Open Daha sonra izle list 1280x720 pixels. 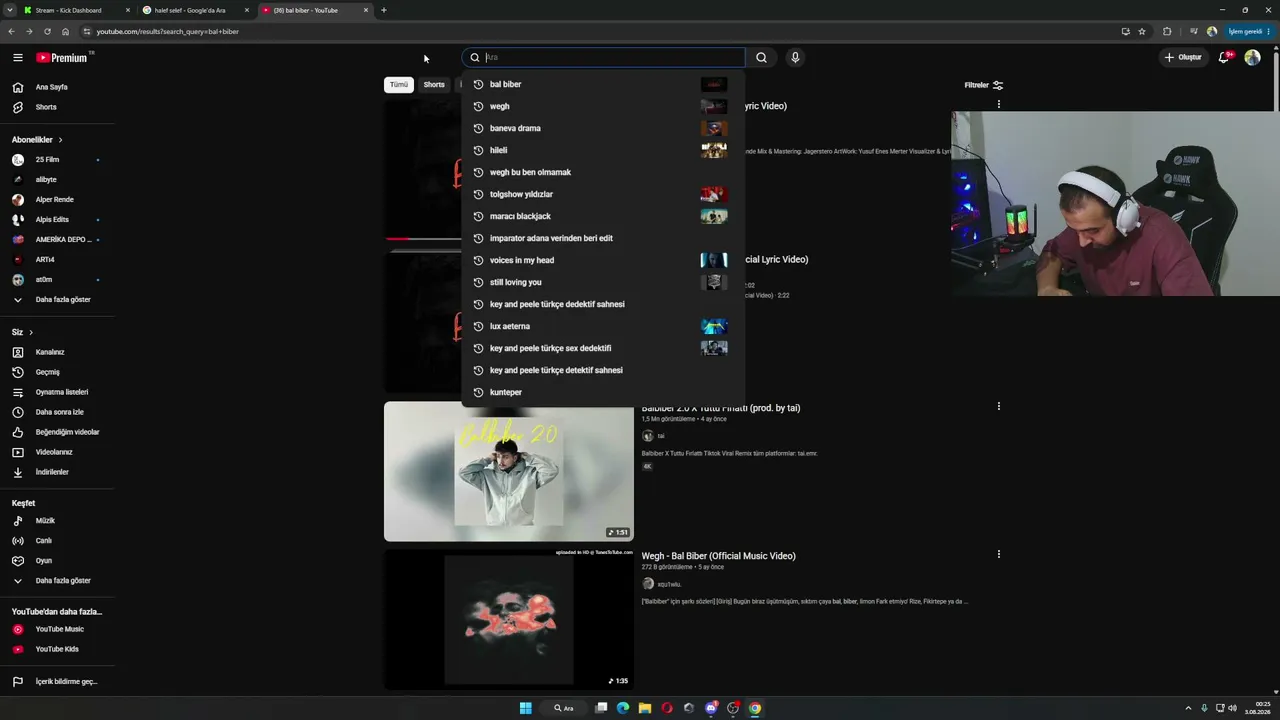(x=57, y=412)
